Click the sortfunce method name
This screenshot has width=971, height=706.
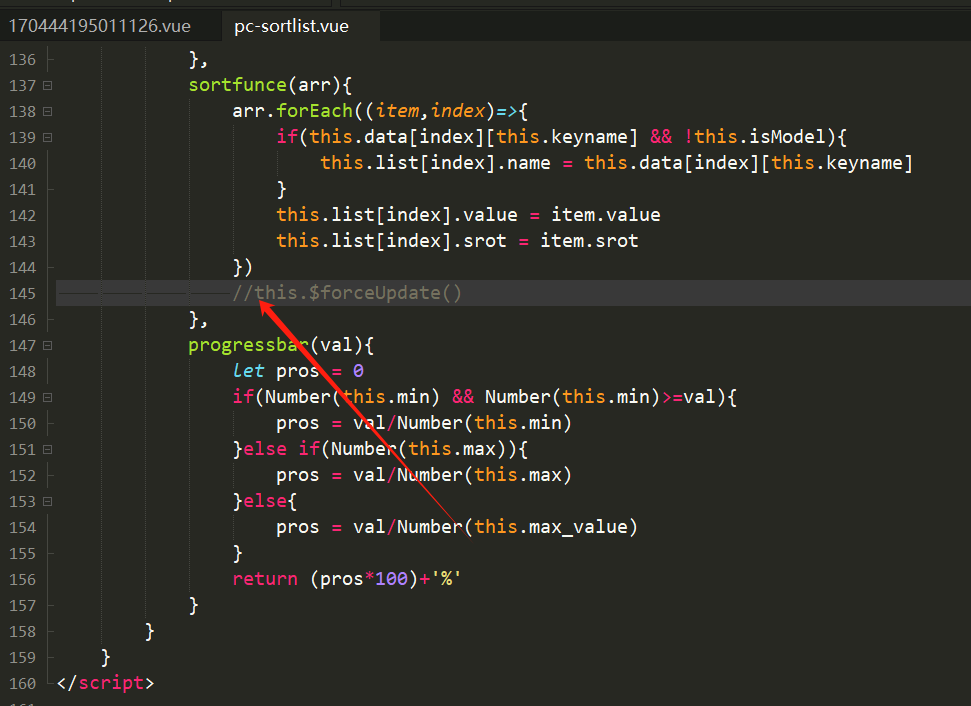(238, 85)
